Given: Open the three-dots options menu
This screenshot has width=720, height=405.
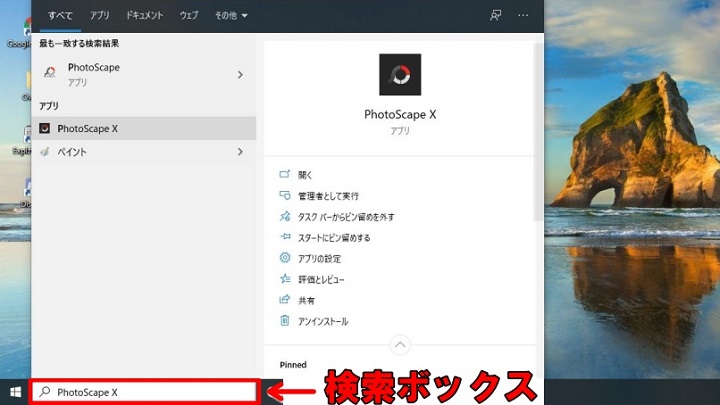Looking at the screenshot, I should coord(523,16).
